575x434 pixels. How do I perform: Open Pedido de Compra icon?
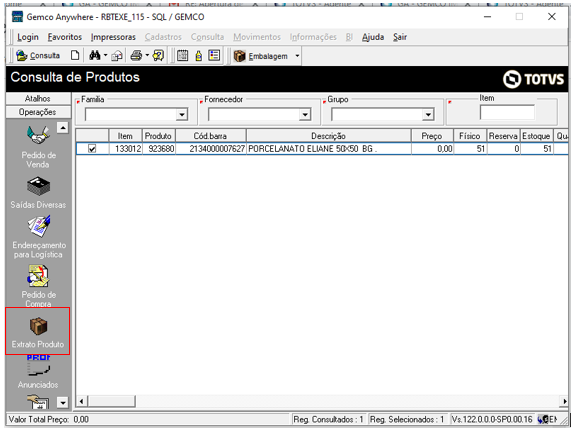(38, 276)
